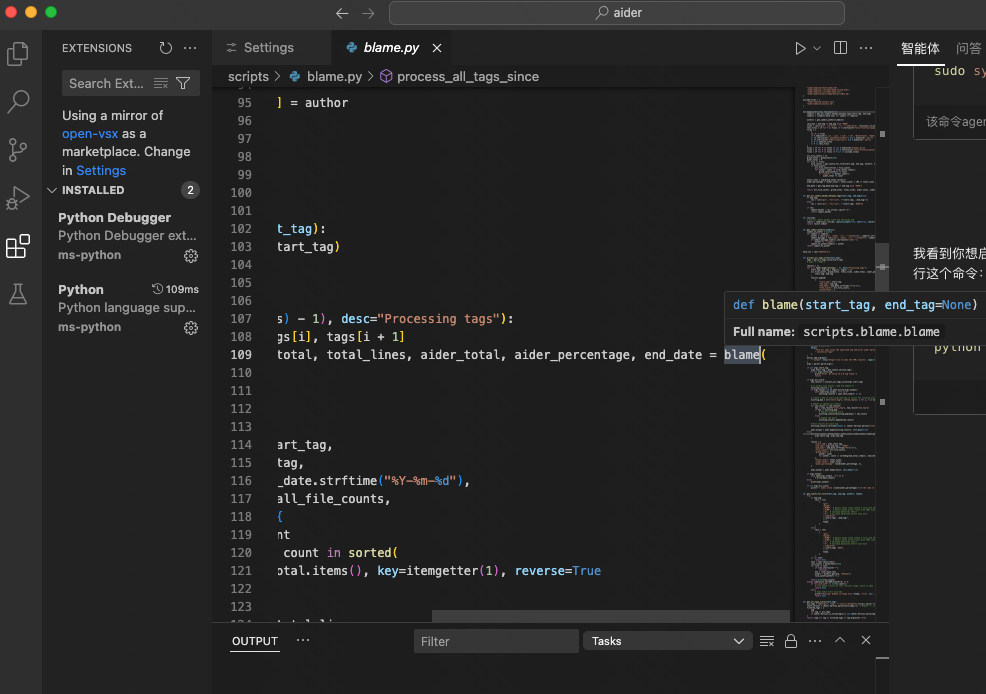Select the Python Debugger extension

click(x=128, y=236)
